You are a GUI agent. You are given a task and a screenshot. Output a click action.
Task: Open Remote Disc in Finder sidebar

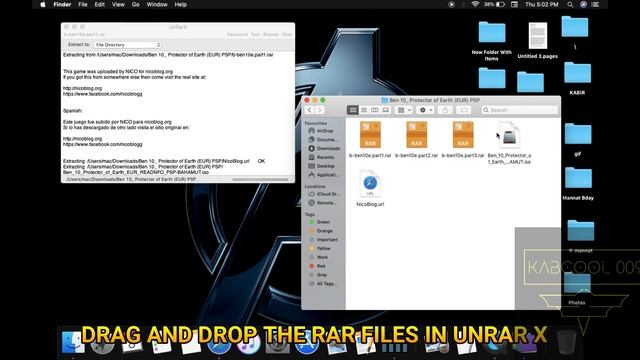[322, 203]
